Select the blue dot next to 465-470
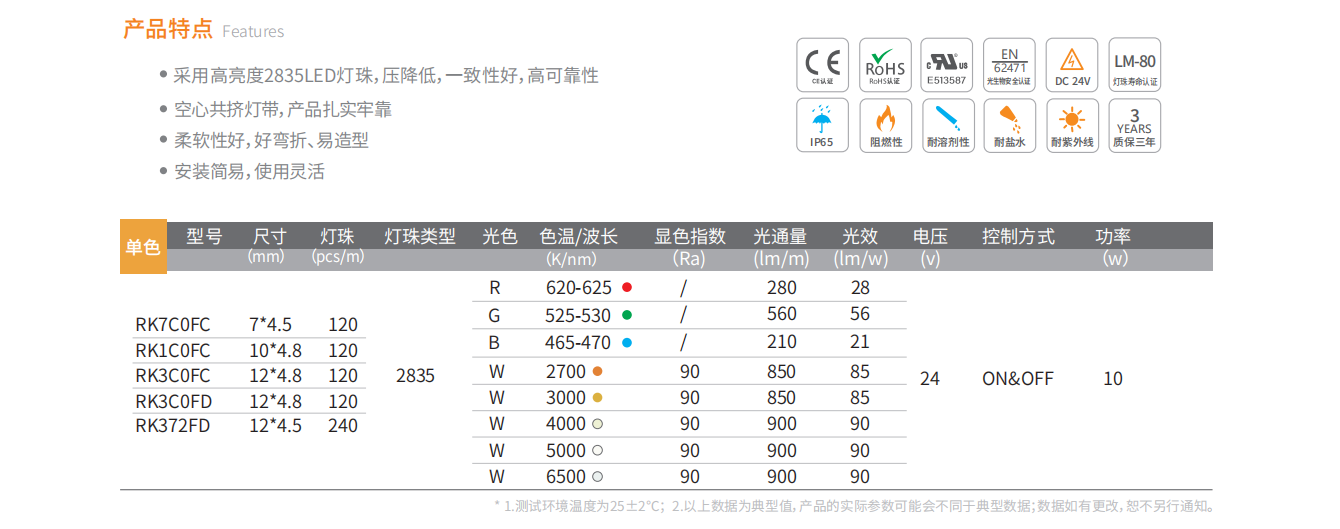Image resolution: width=1340 pixels, height=529 pixels. (627, 342)
